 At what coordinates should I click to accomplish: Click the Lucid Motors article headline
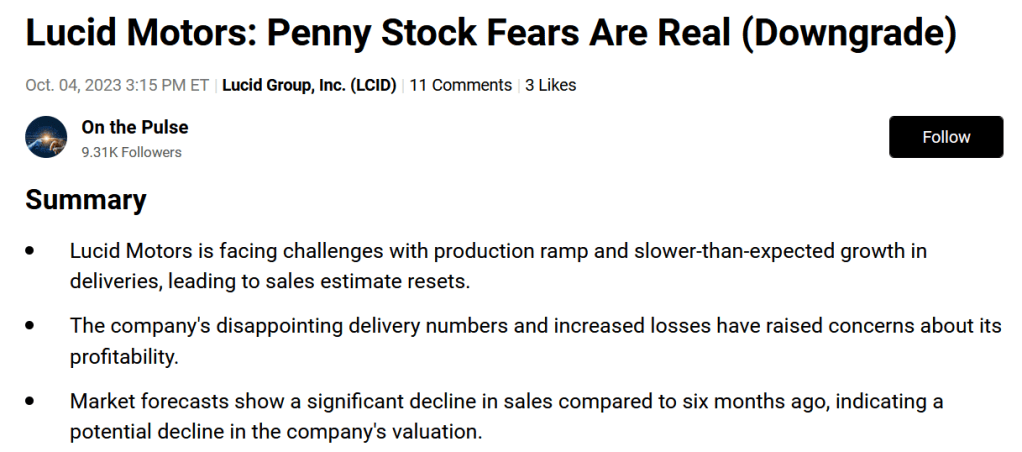(x=490, y=35)
